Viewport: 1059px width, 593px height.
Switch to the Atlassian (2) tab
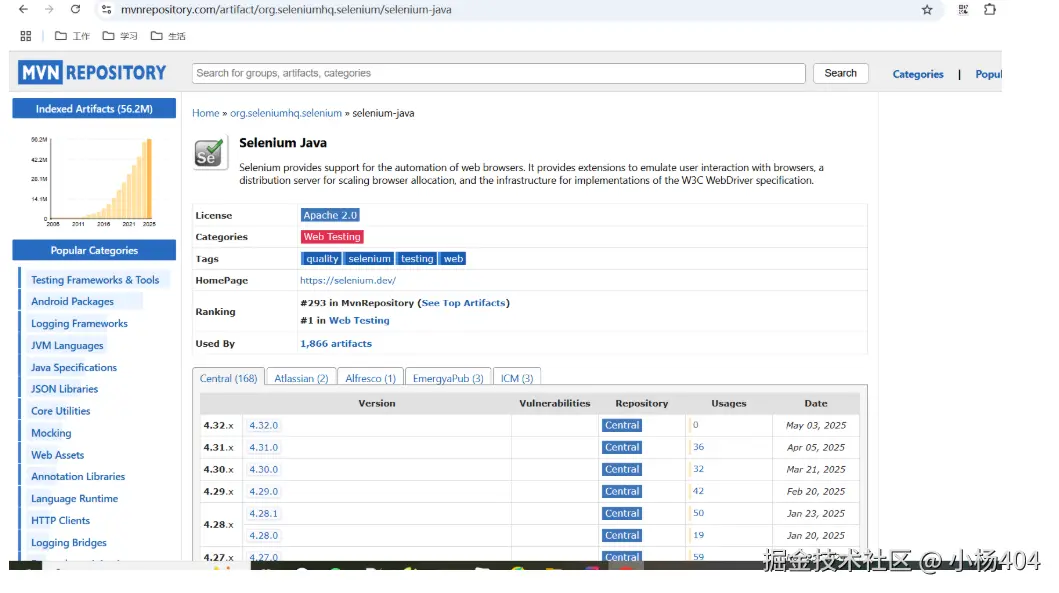(301, 378)
